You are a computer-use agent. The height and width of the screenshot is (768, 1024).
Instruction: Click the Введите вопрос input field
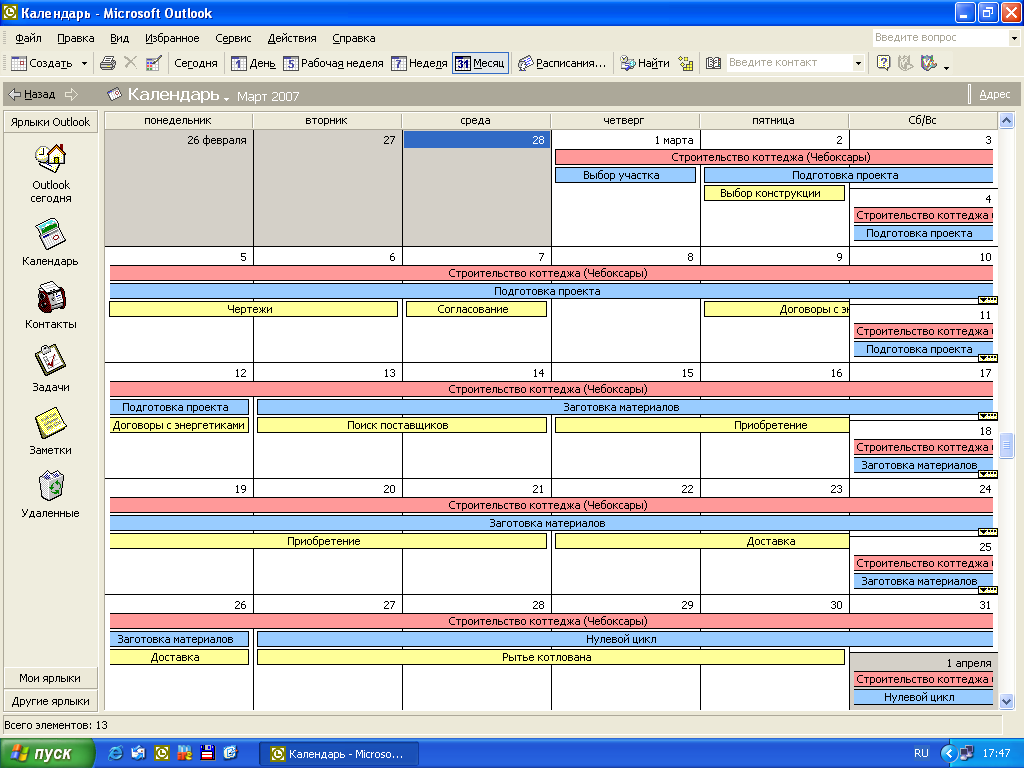coord(940,38)
